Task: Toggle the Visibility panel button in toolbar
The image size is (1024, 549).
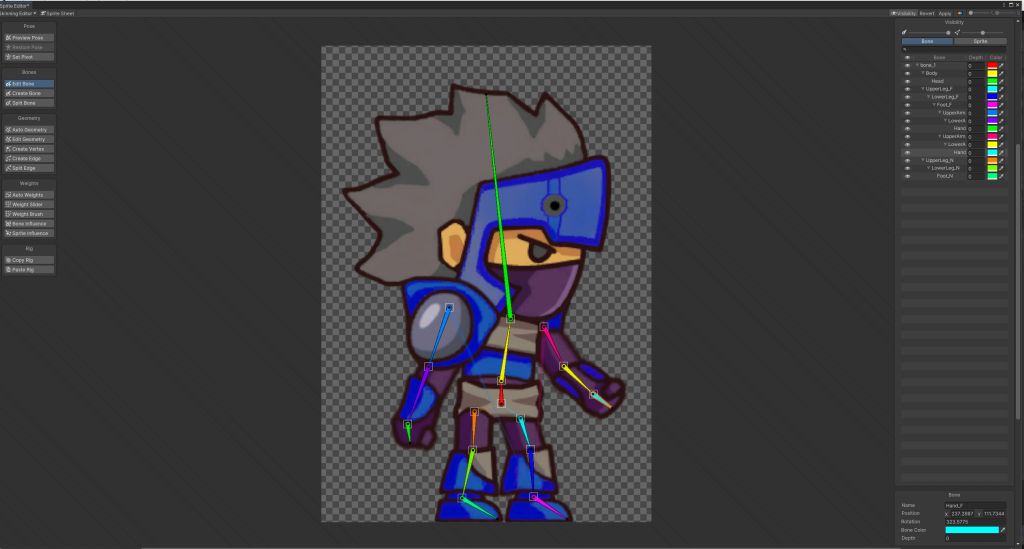Action: coord(903,13)
